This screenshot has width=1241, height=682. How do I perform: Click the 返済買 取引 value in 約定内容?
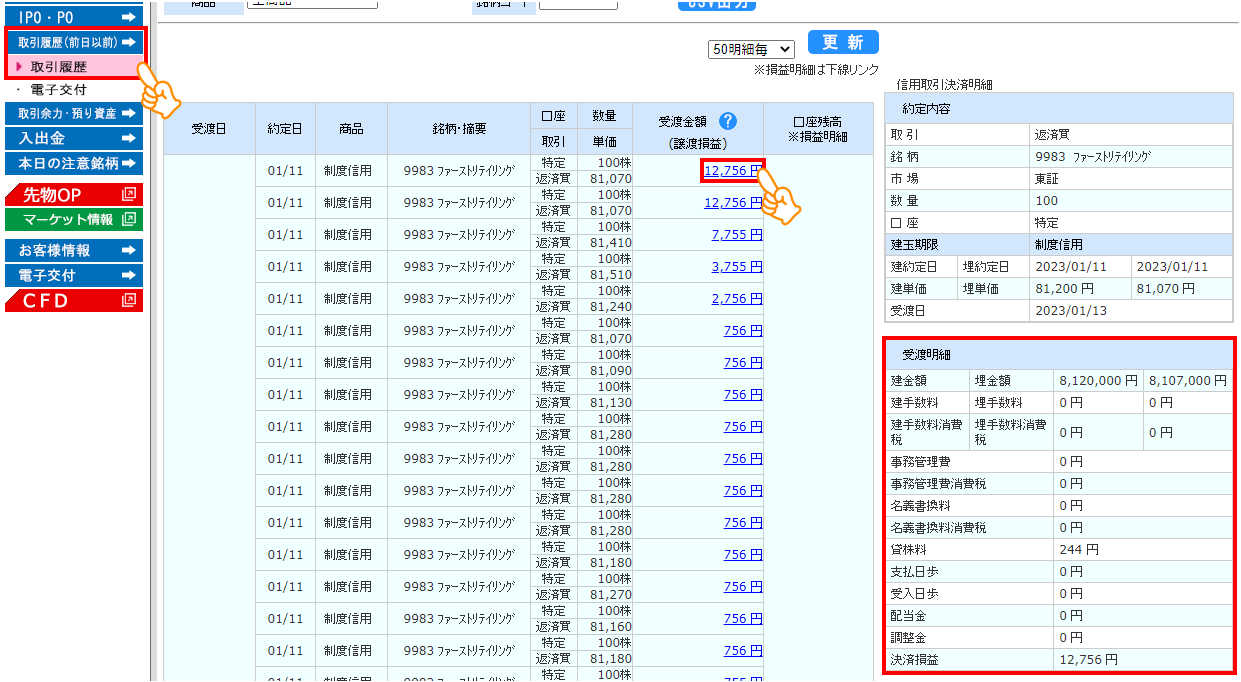tap(1053, 134)
